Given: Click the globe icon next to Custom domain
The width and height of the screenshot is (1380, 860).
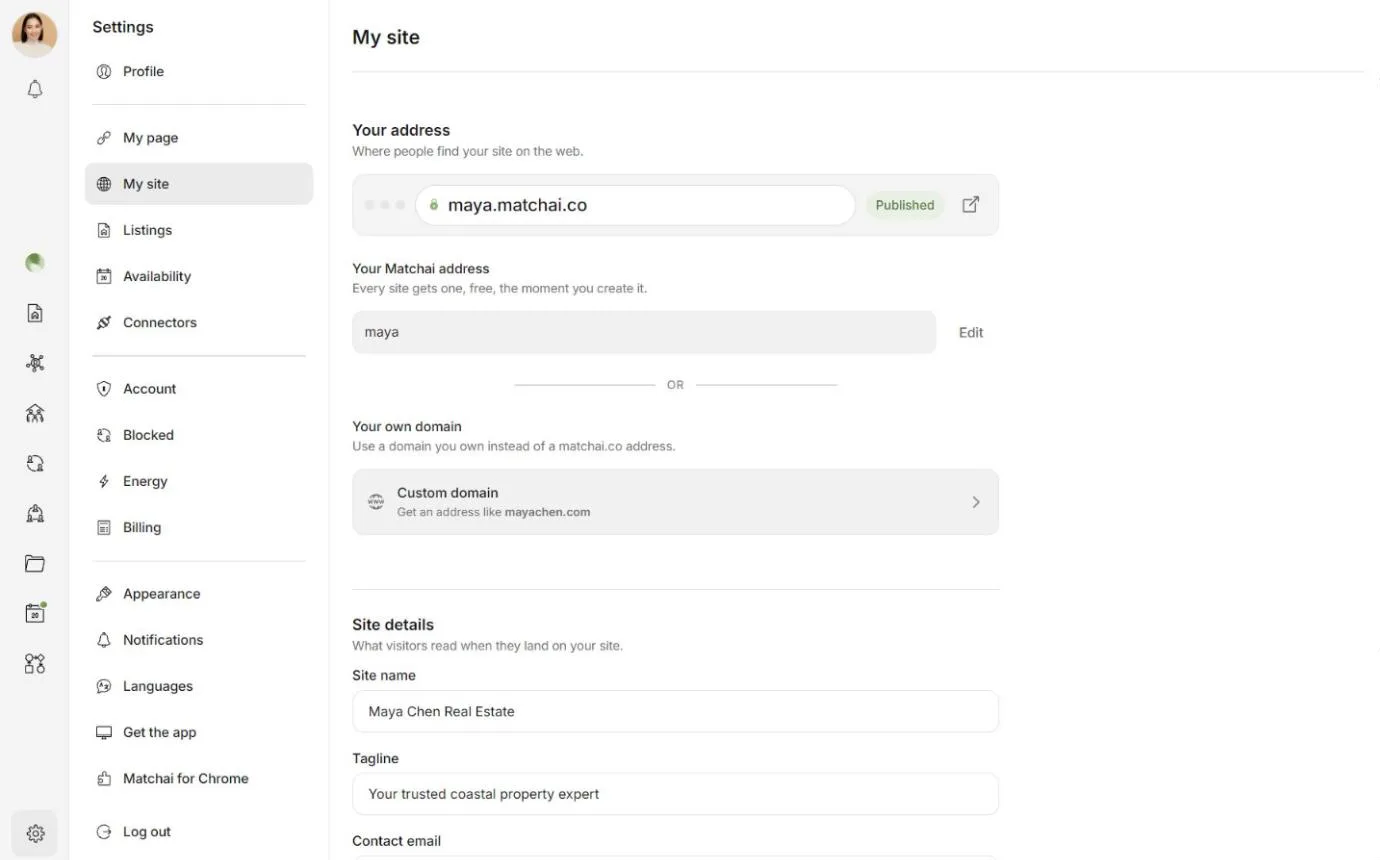Looking at the screenshot, I should click(376, 502).
